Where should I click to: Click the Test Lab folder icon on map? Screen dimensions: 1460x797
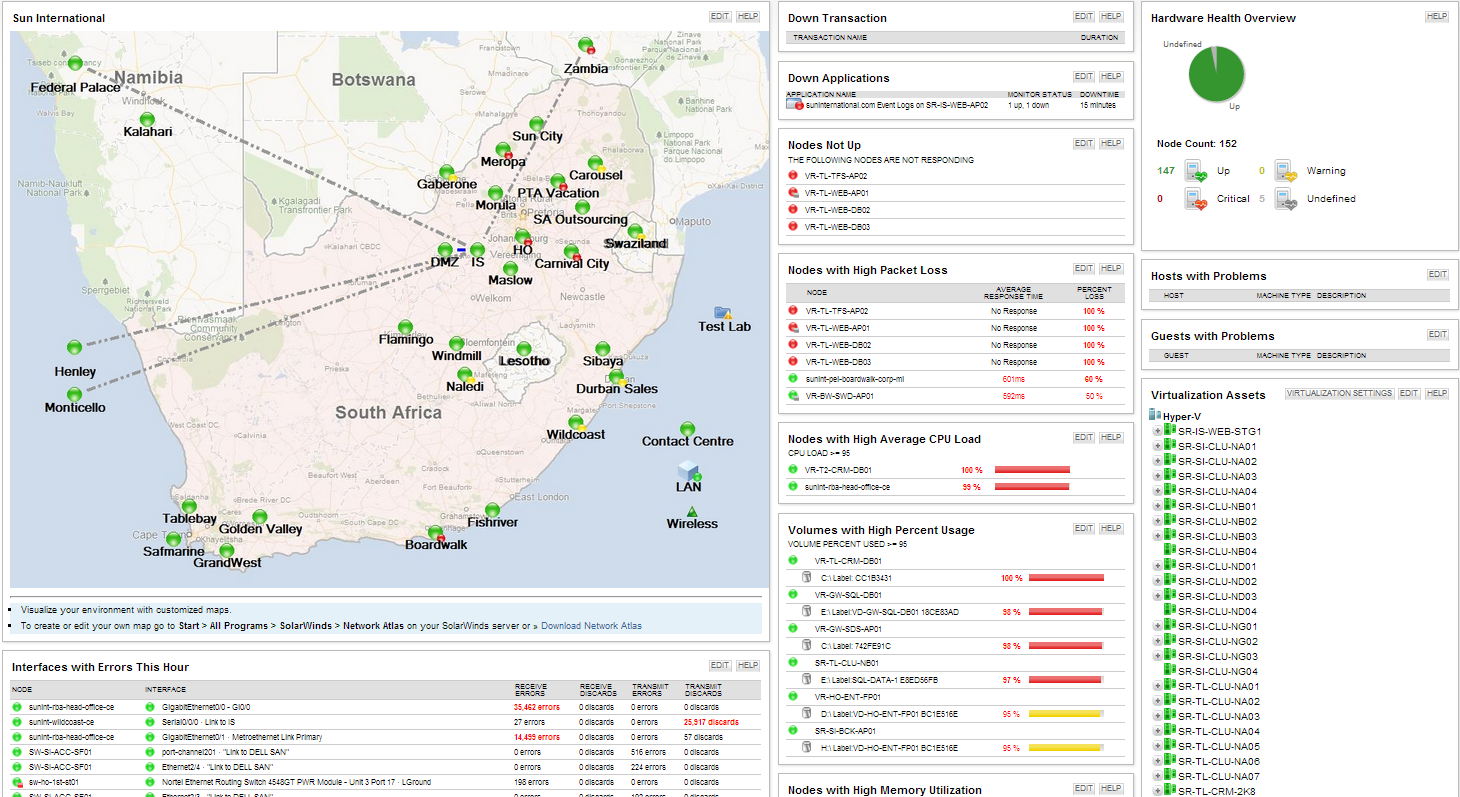coord(722,313)
